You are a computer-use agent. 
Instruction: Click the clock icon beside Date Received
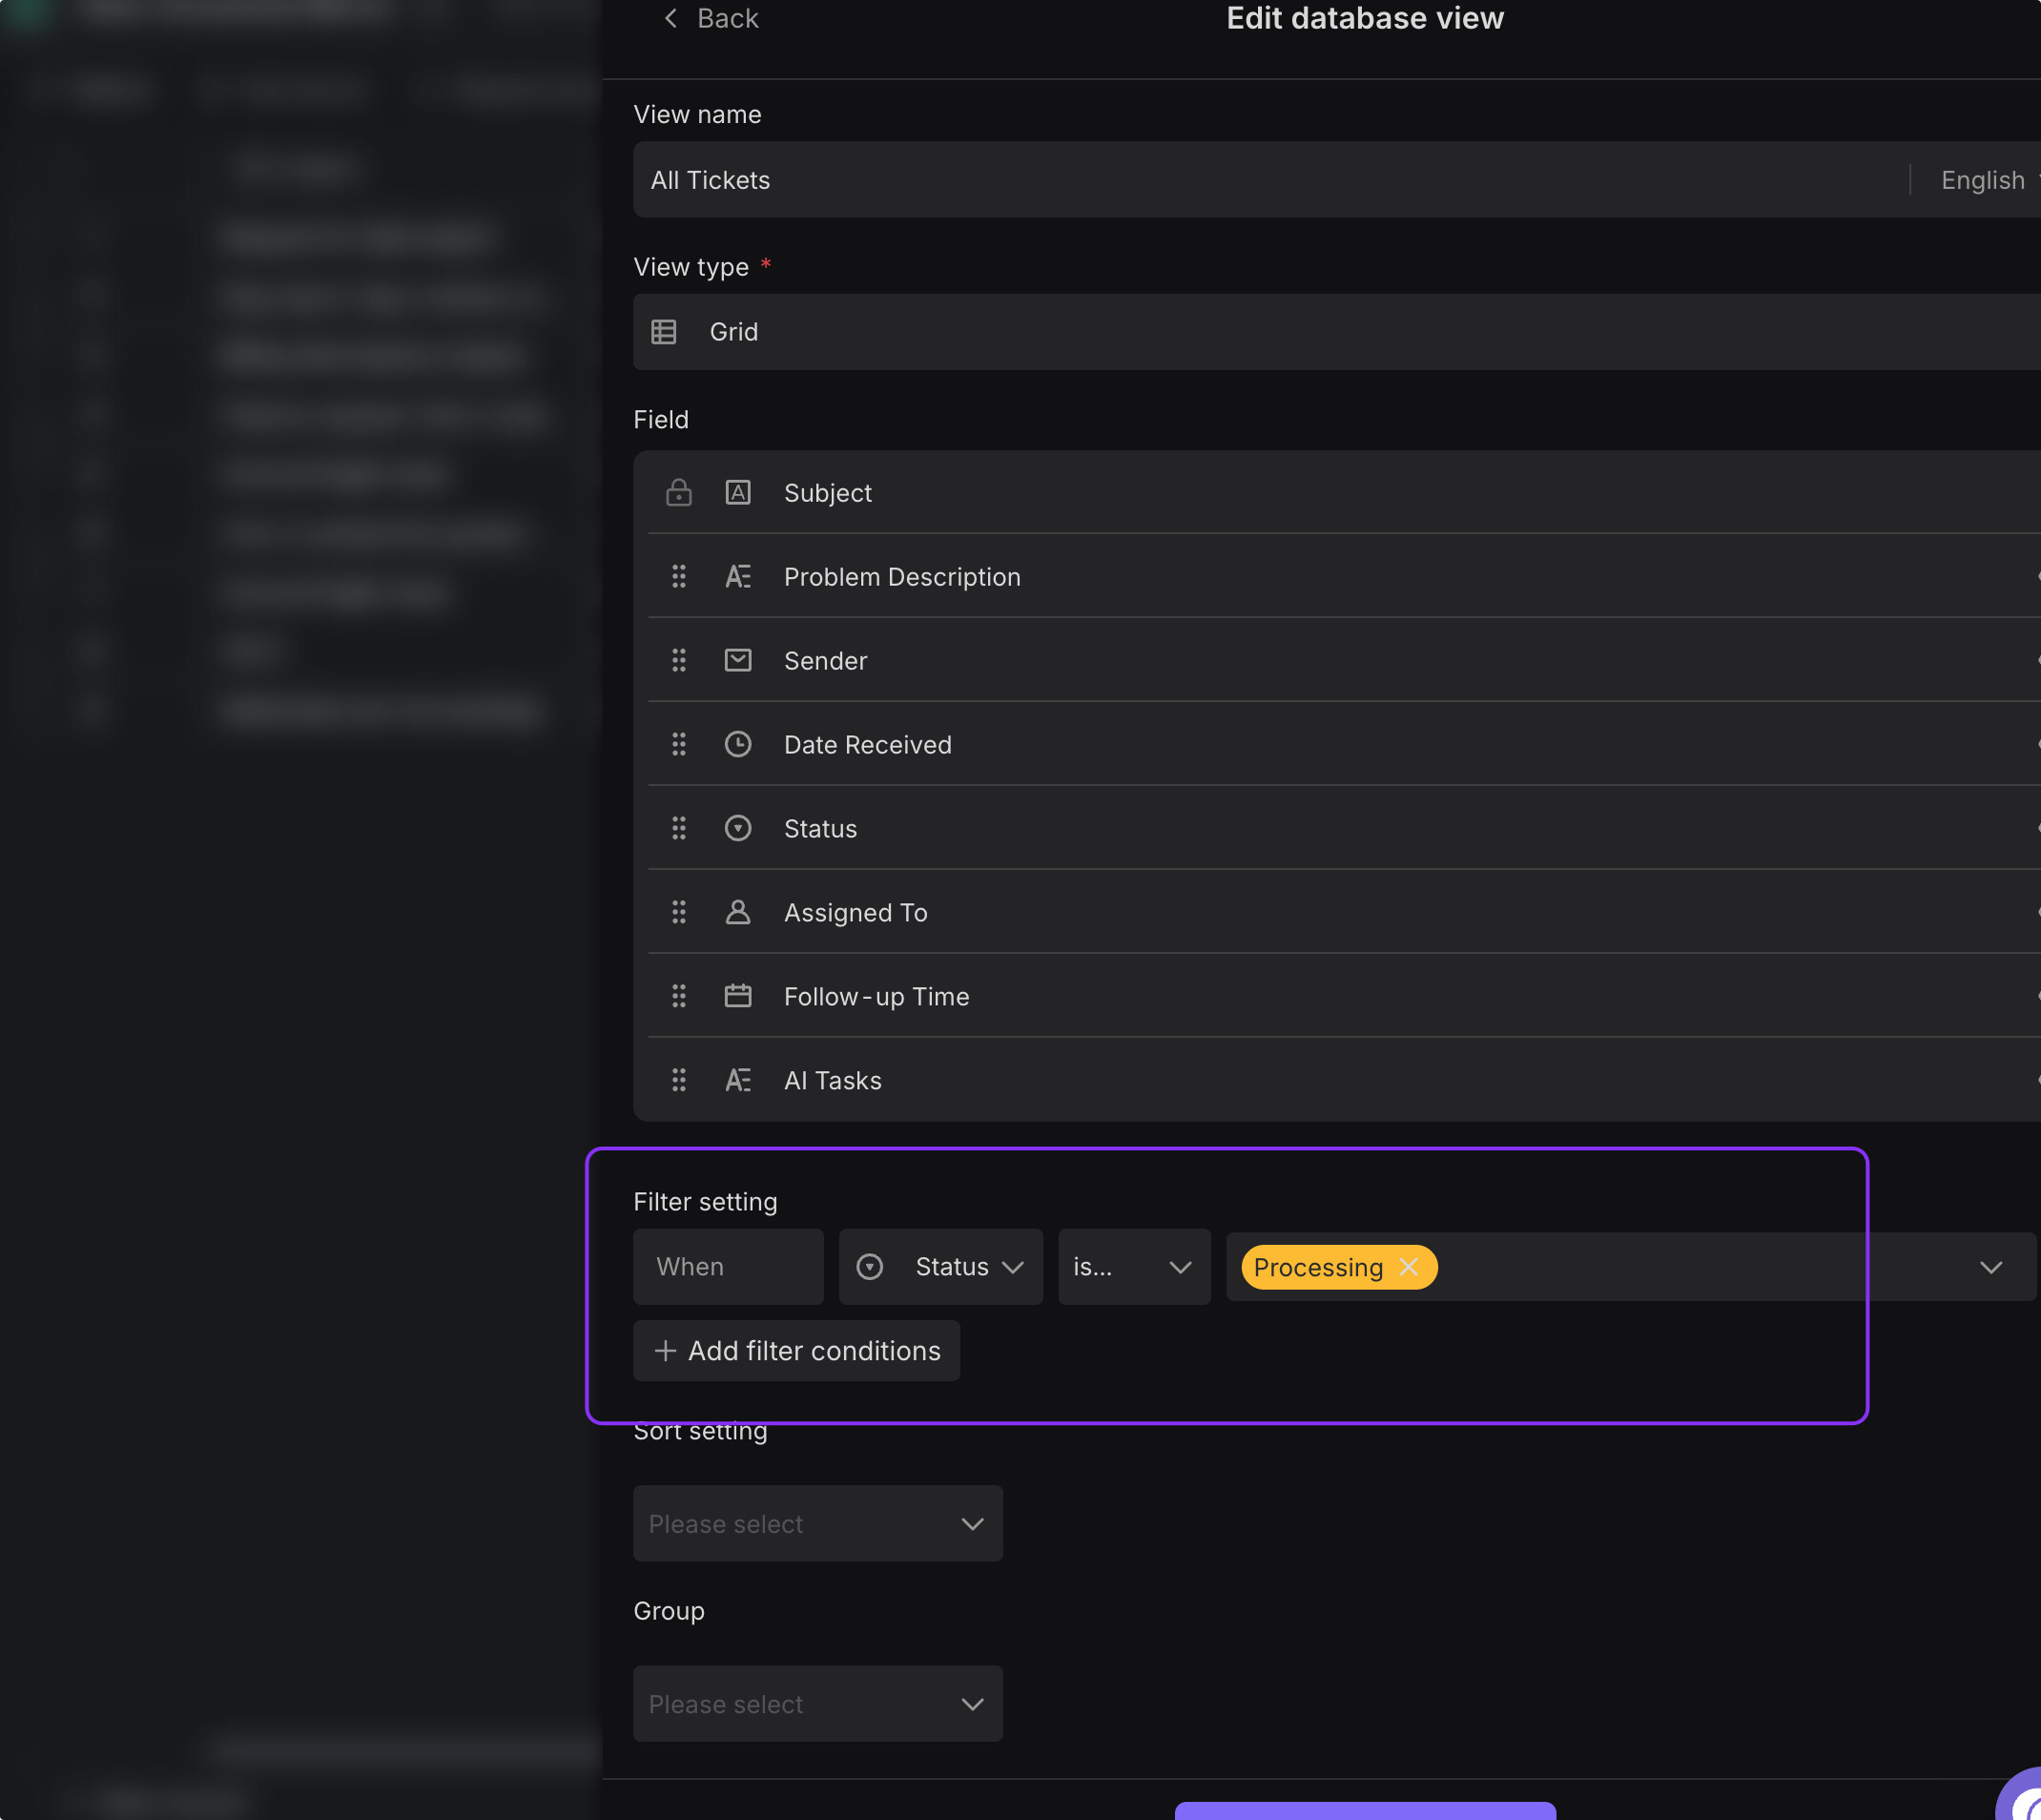[x=738, y=745]
